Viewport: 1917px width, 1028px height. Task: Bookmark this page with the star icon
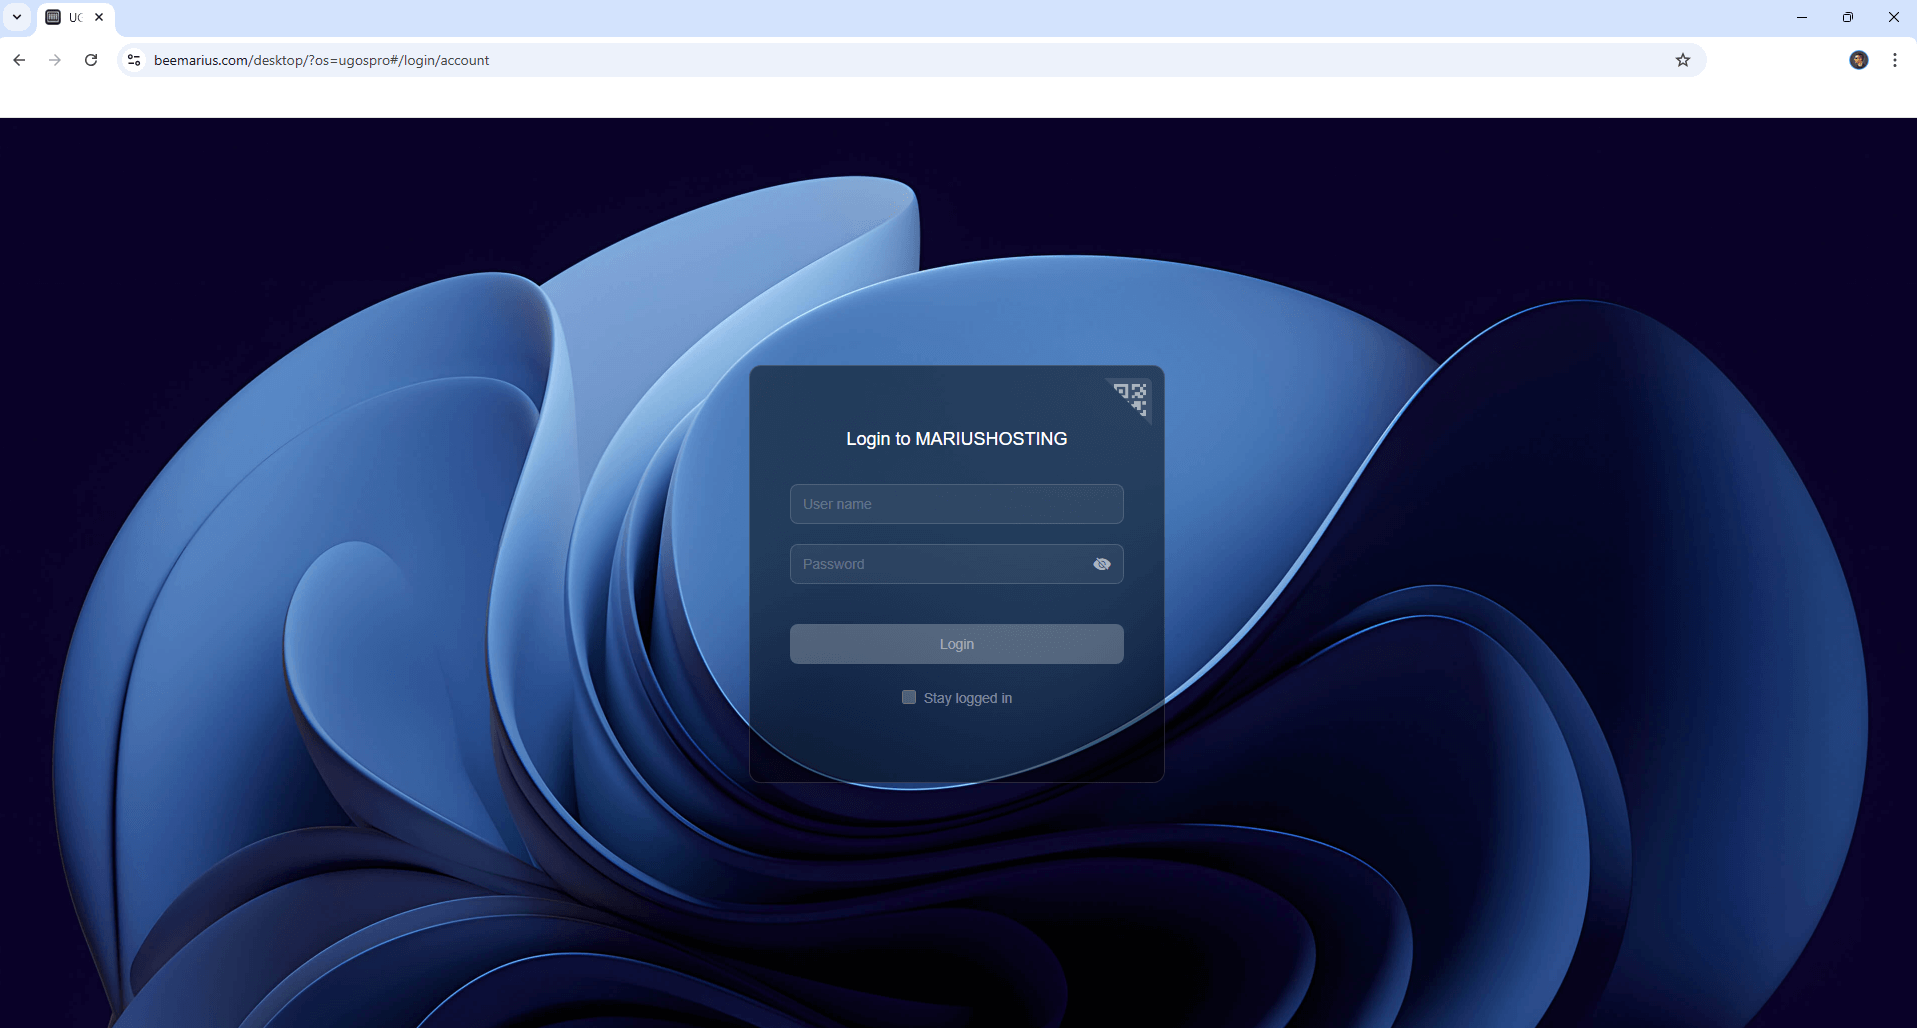(x=1682, y=60)
